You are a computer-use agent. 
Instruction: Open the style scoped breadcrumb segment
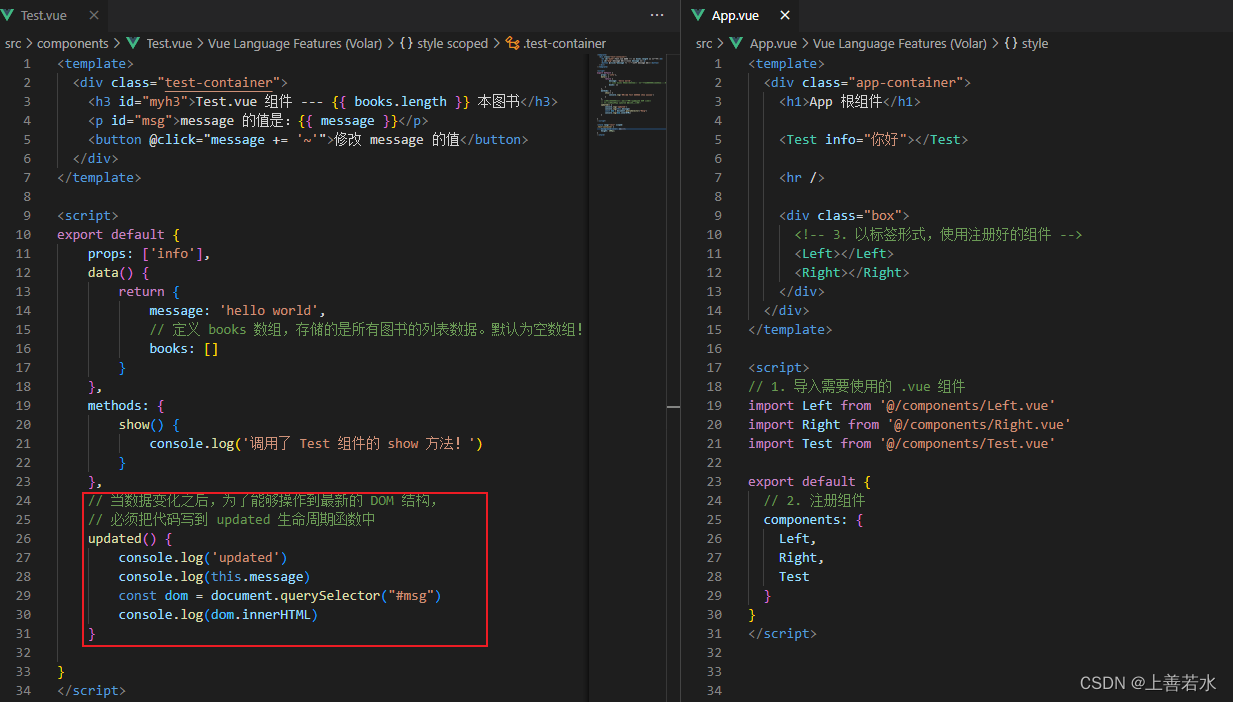pos(453,44)
